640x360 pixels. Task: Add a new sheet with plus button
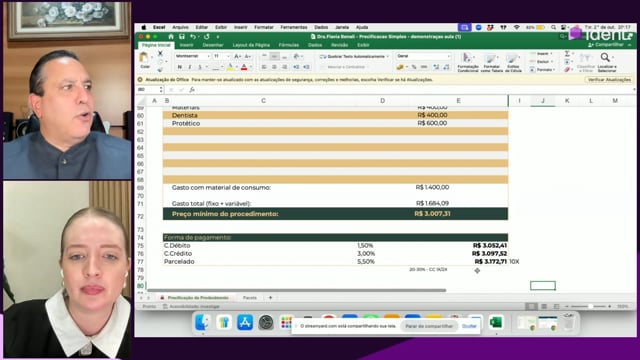click(270, 298)
